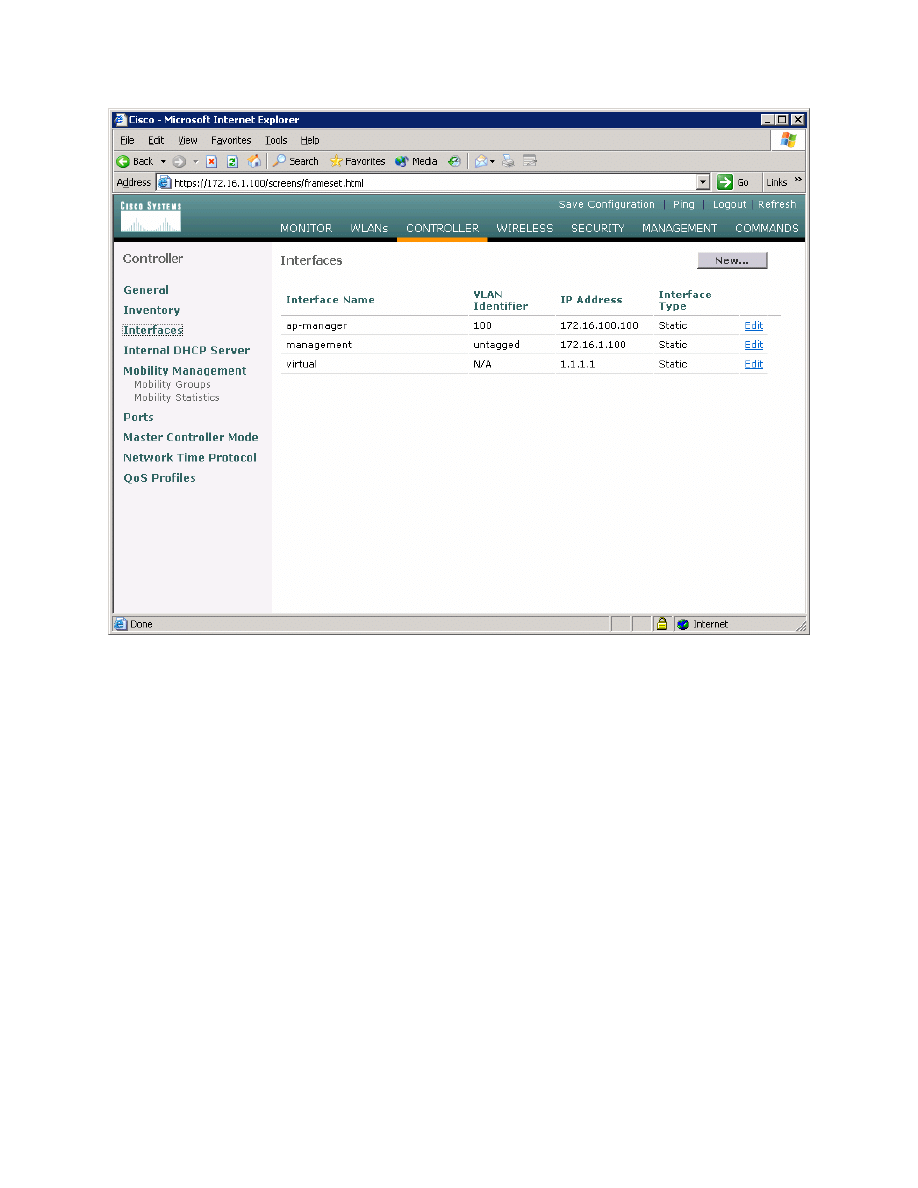
Task: Expand the Back button history dropdown
Action: (x=163, y=162)
